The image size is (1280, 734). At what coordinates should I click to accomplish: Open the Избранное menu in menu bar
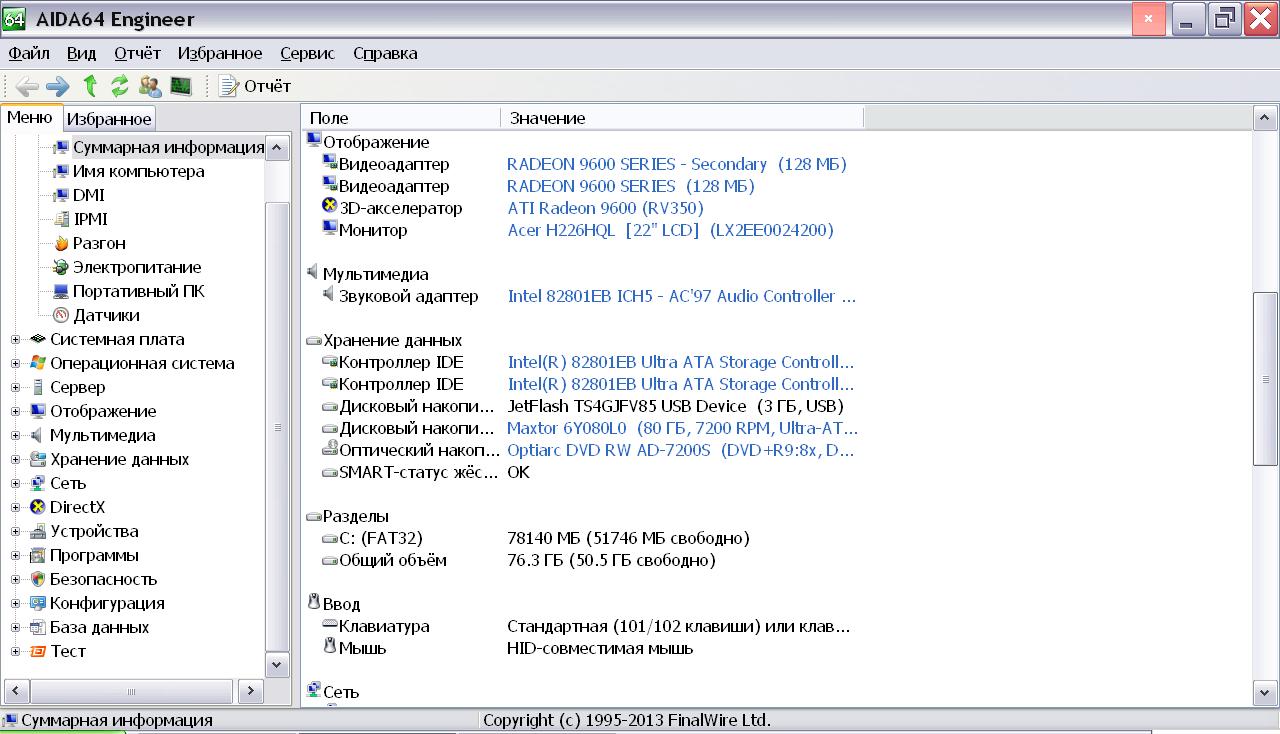click(220, 53)
